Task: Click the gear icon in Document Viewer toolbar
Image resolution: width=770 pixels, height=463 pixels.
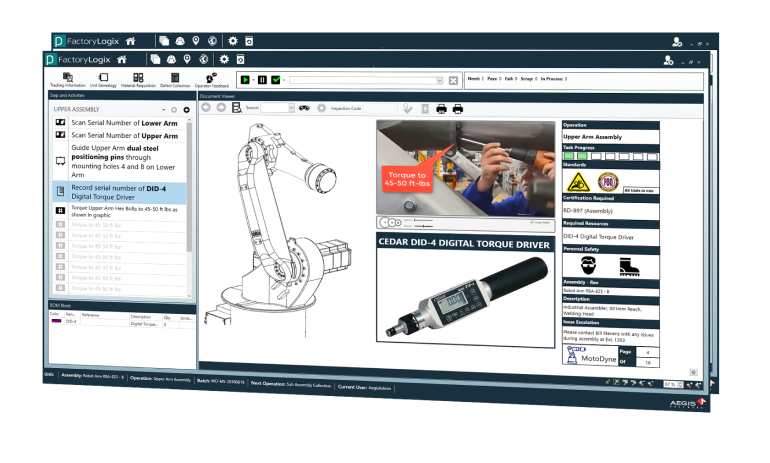Action: coord(321,108)
